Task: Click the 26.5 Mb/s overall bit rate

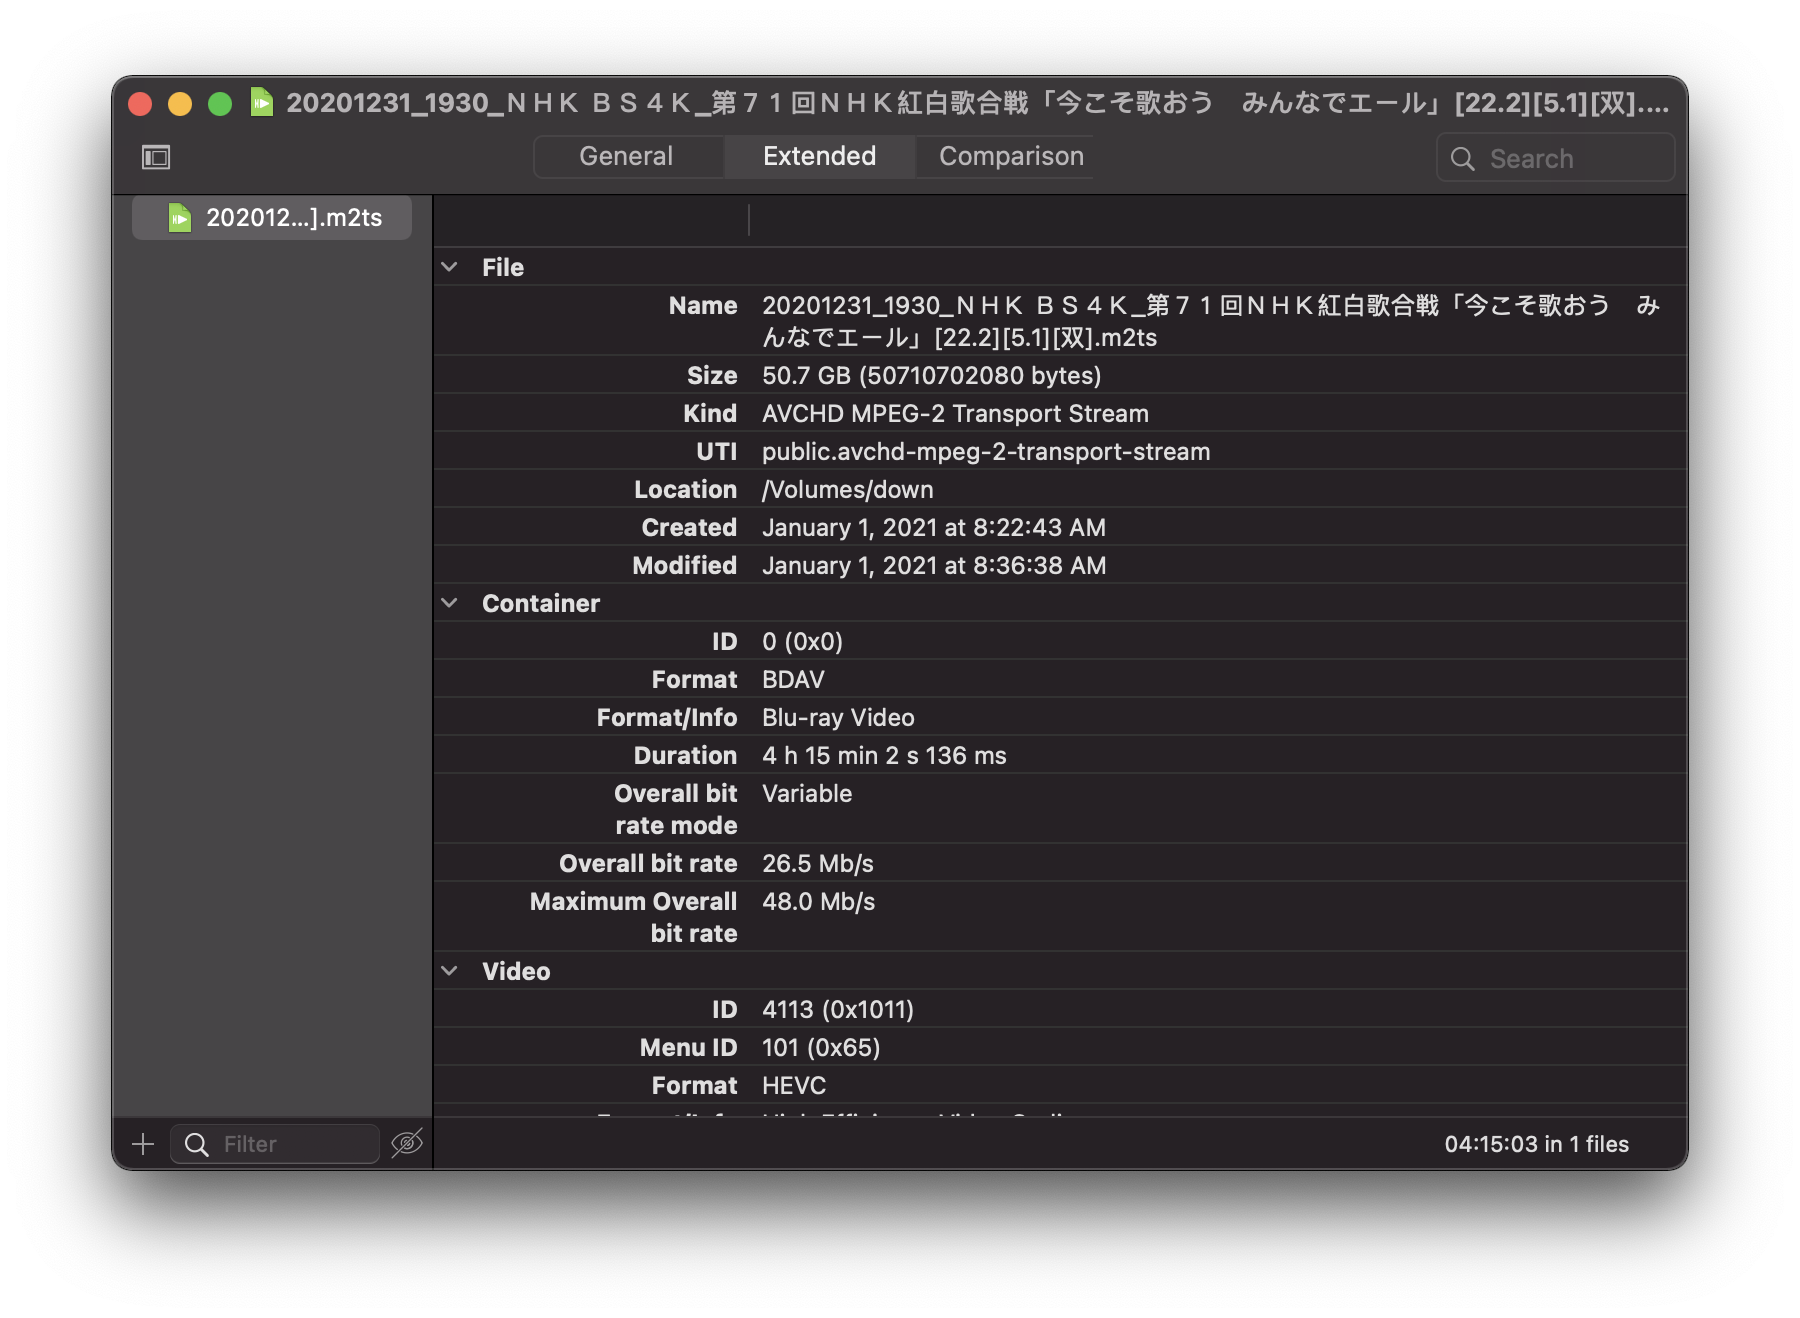Action: (818, 864)
